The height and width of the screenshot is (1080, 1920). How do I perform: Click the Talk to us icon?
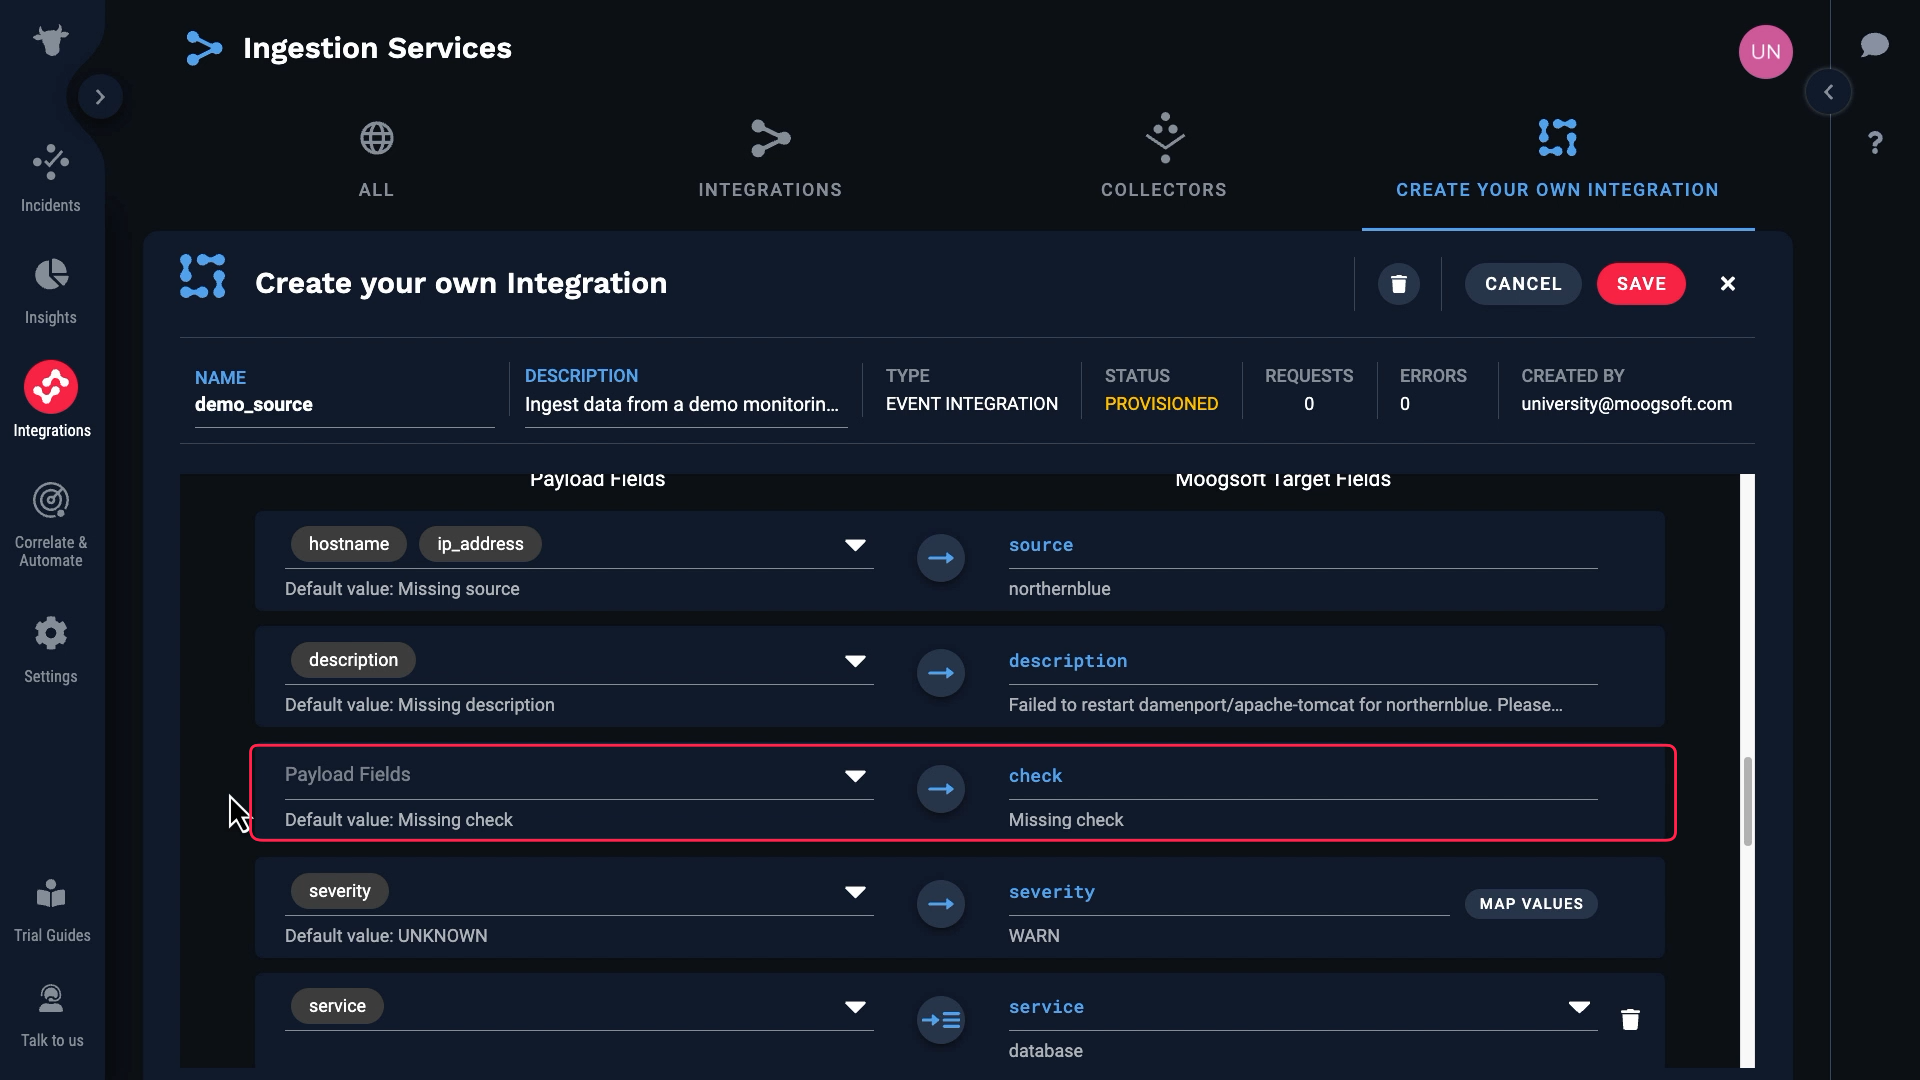tap(51, 1012)
